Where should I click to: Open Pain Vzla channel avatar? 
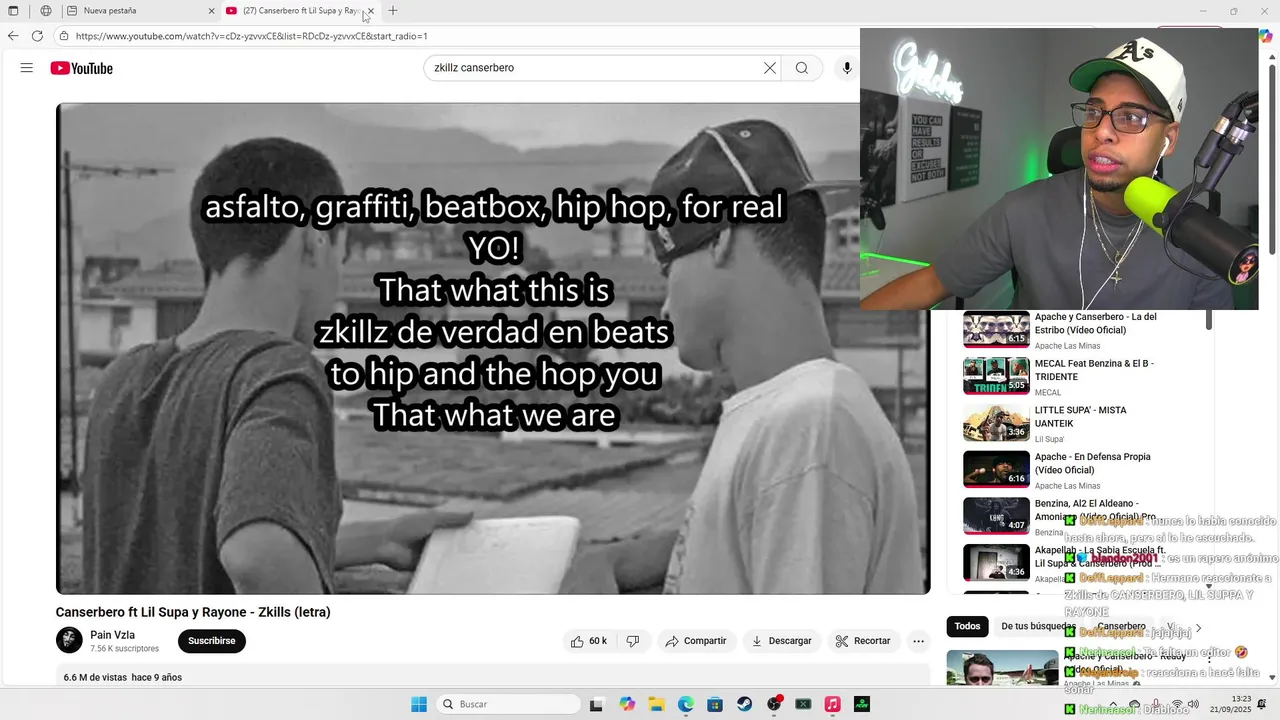[x=69, y=640]
